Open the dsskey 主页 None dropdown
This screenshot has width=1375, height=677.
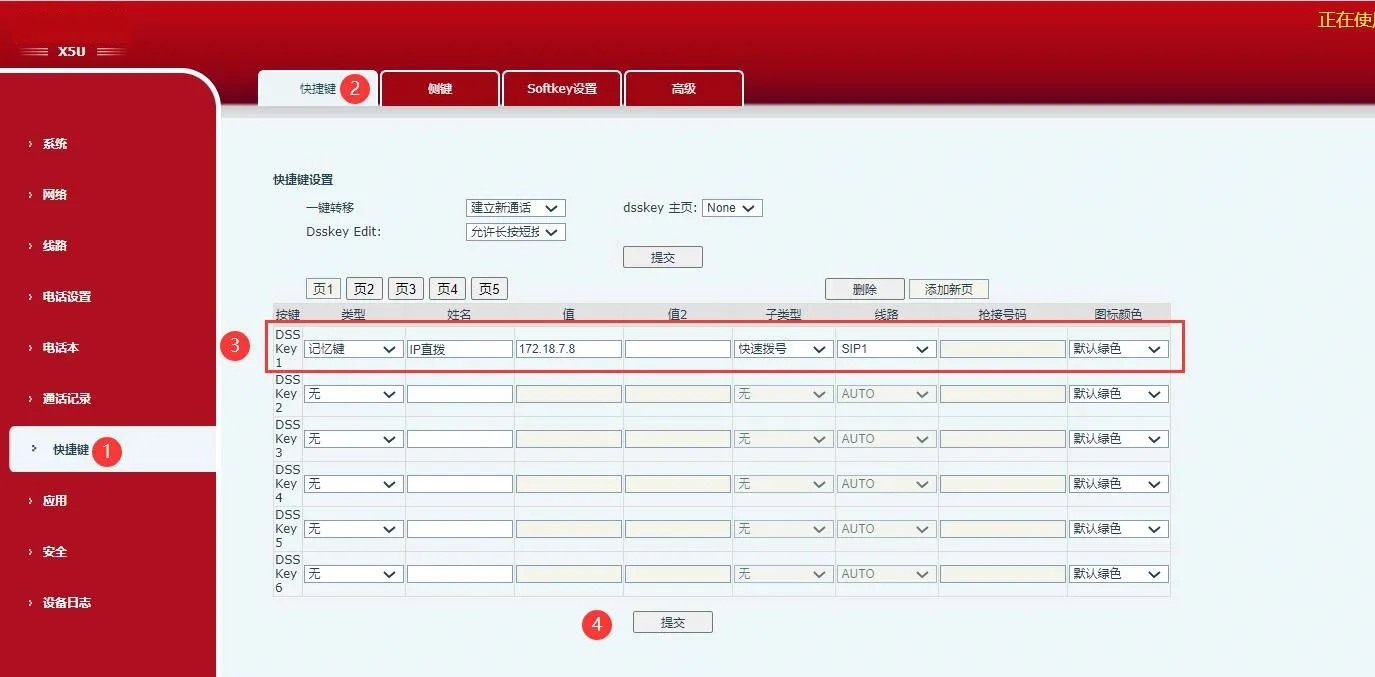point(732,208)
